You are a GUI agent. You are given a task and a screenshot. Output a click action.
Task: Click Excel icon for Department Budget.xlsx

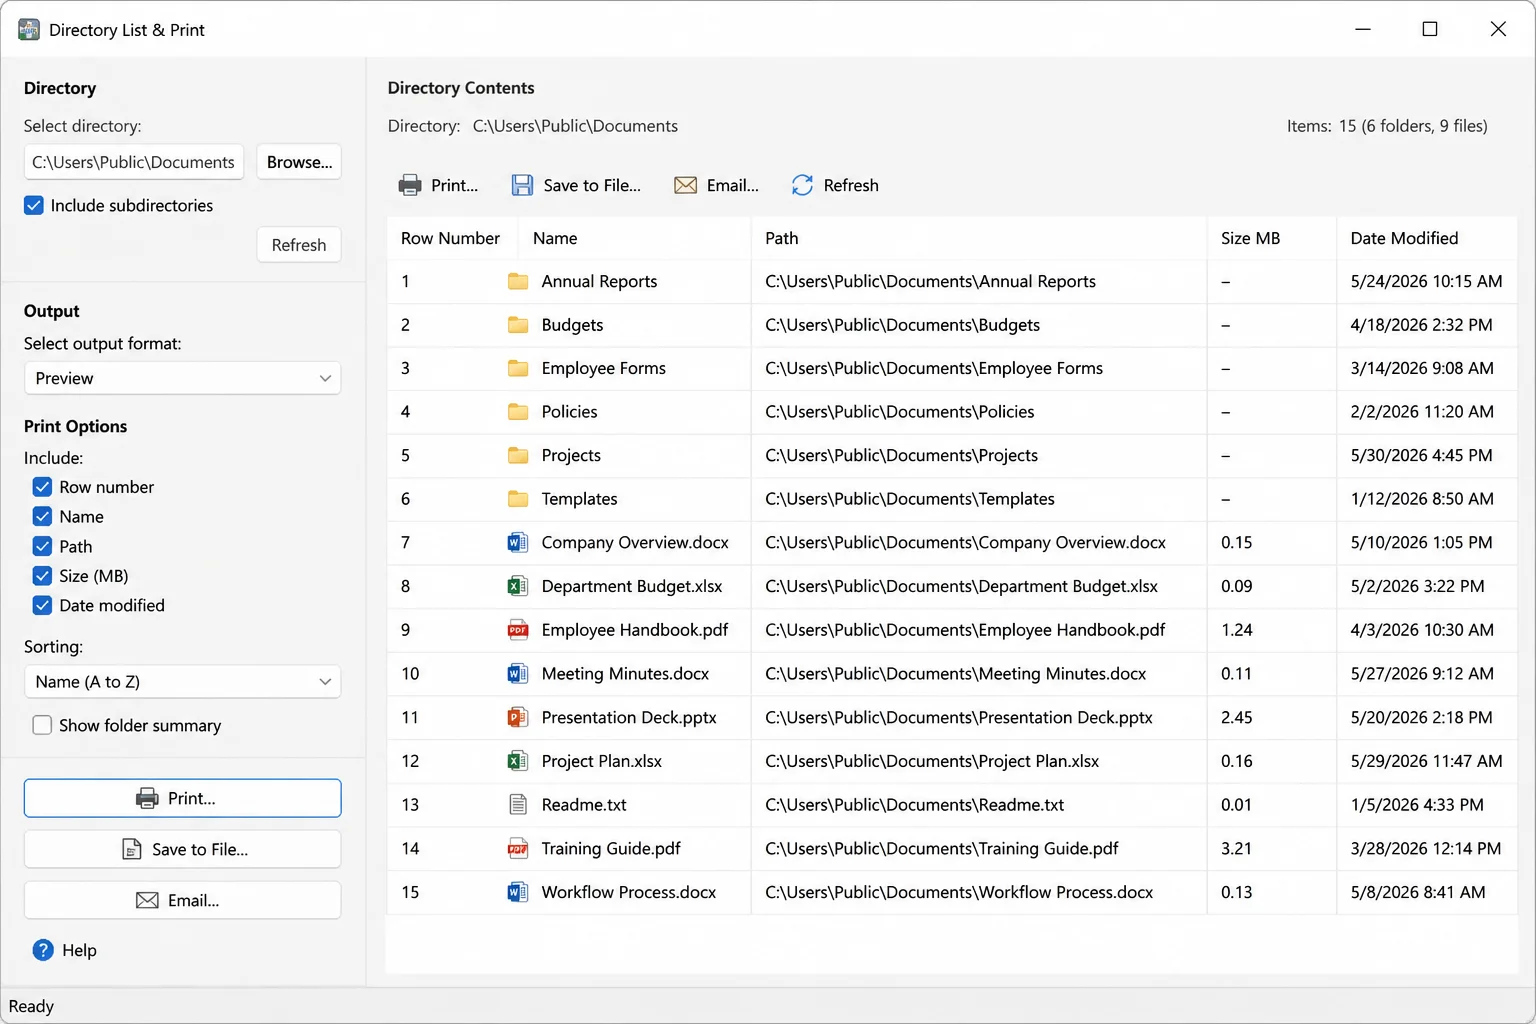coord(517,586)
